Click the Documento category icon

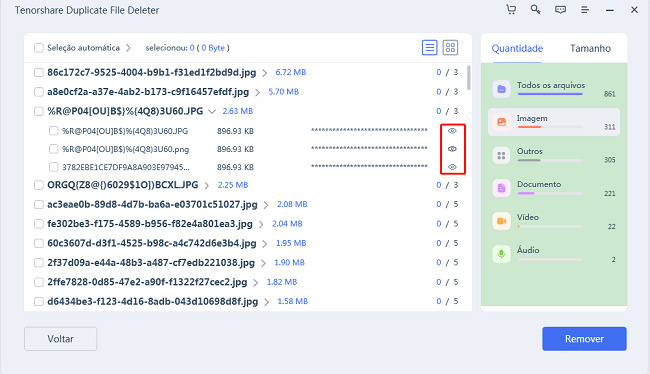(501, 188)
